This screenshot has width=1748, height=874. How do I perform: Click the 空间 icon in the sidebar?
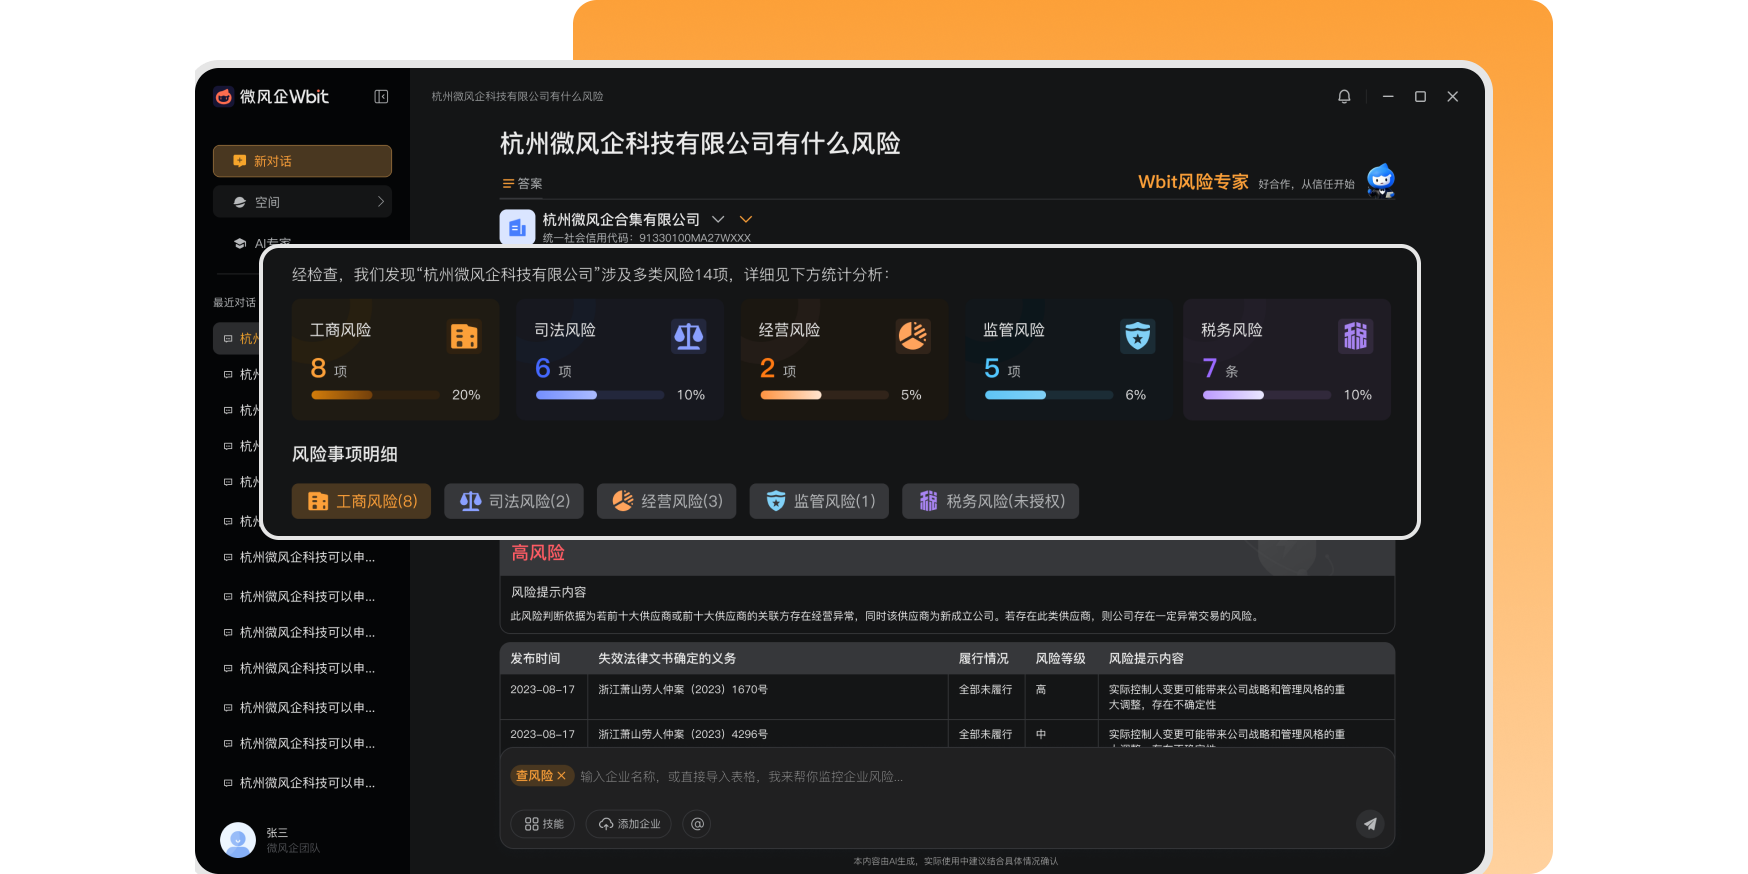point(240,202)
